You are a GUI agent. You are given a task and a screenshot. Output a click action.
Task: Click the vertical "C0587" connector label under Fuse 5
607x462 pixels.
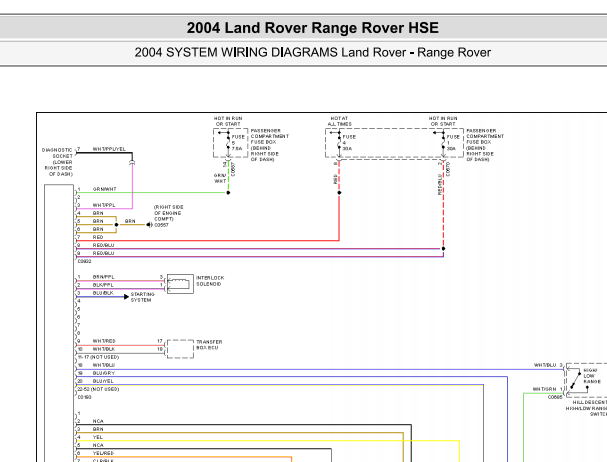[233, 169]
